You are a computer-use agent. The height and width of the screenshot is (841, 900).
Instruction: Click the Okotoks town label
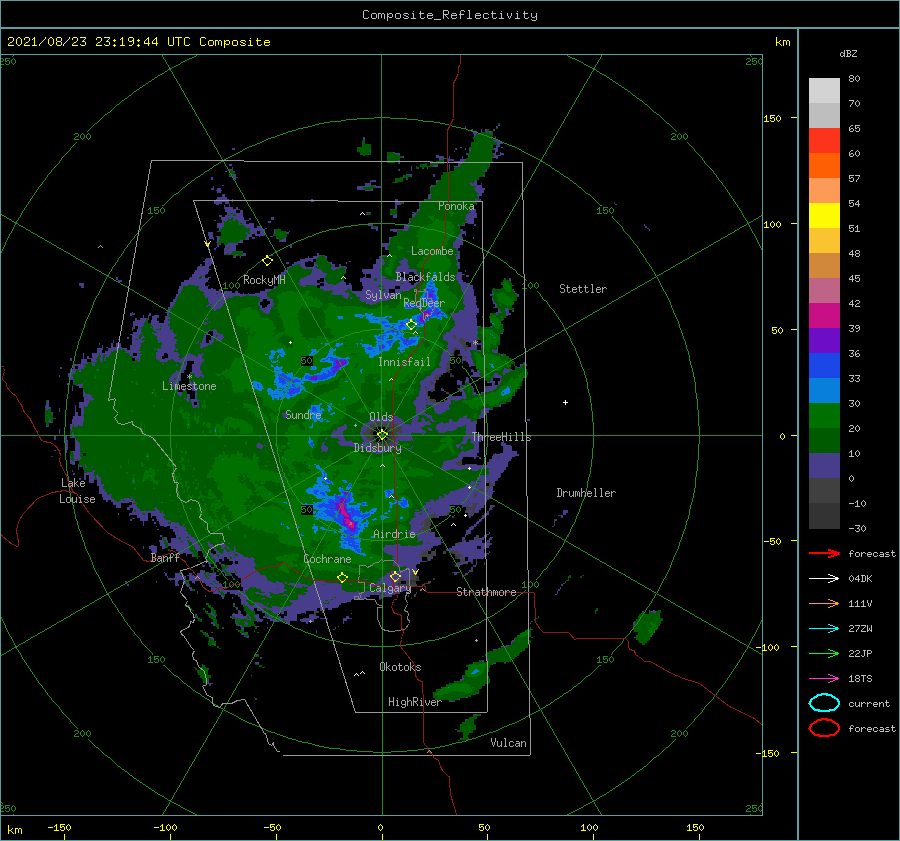click(400, 667)
